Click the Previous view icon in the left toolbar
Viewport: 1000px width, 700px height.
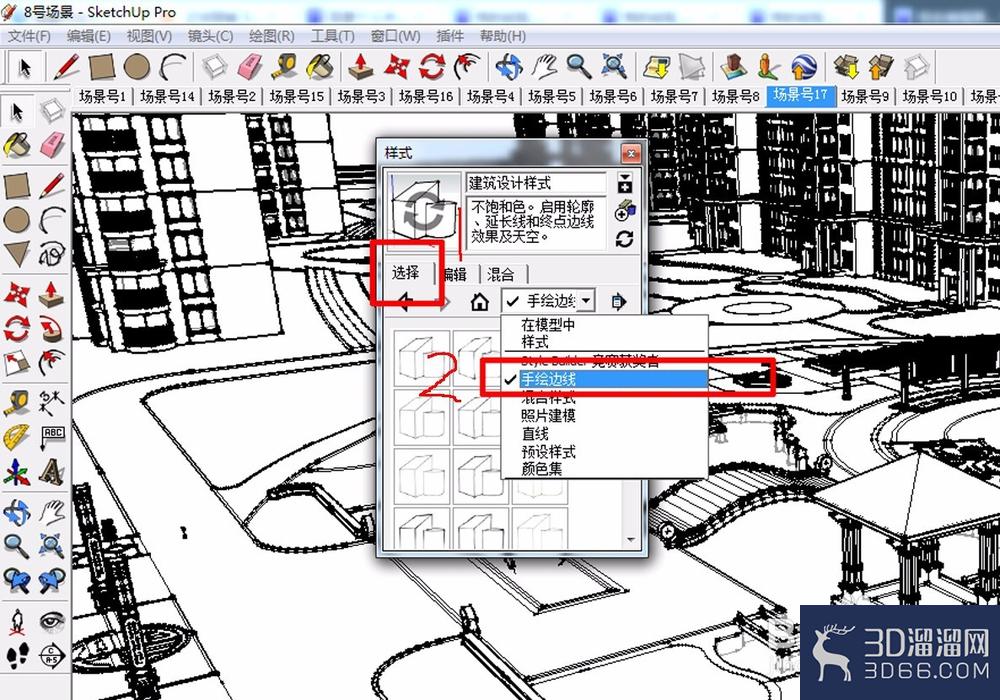(x=17, y=580)
